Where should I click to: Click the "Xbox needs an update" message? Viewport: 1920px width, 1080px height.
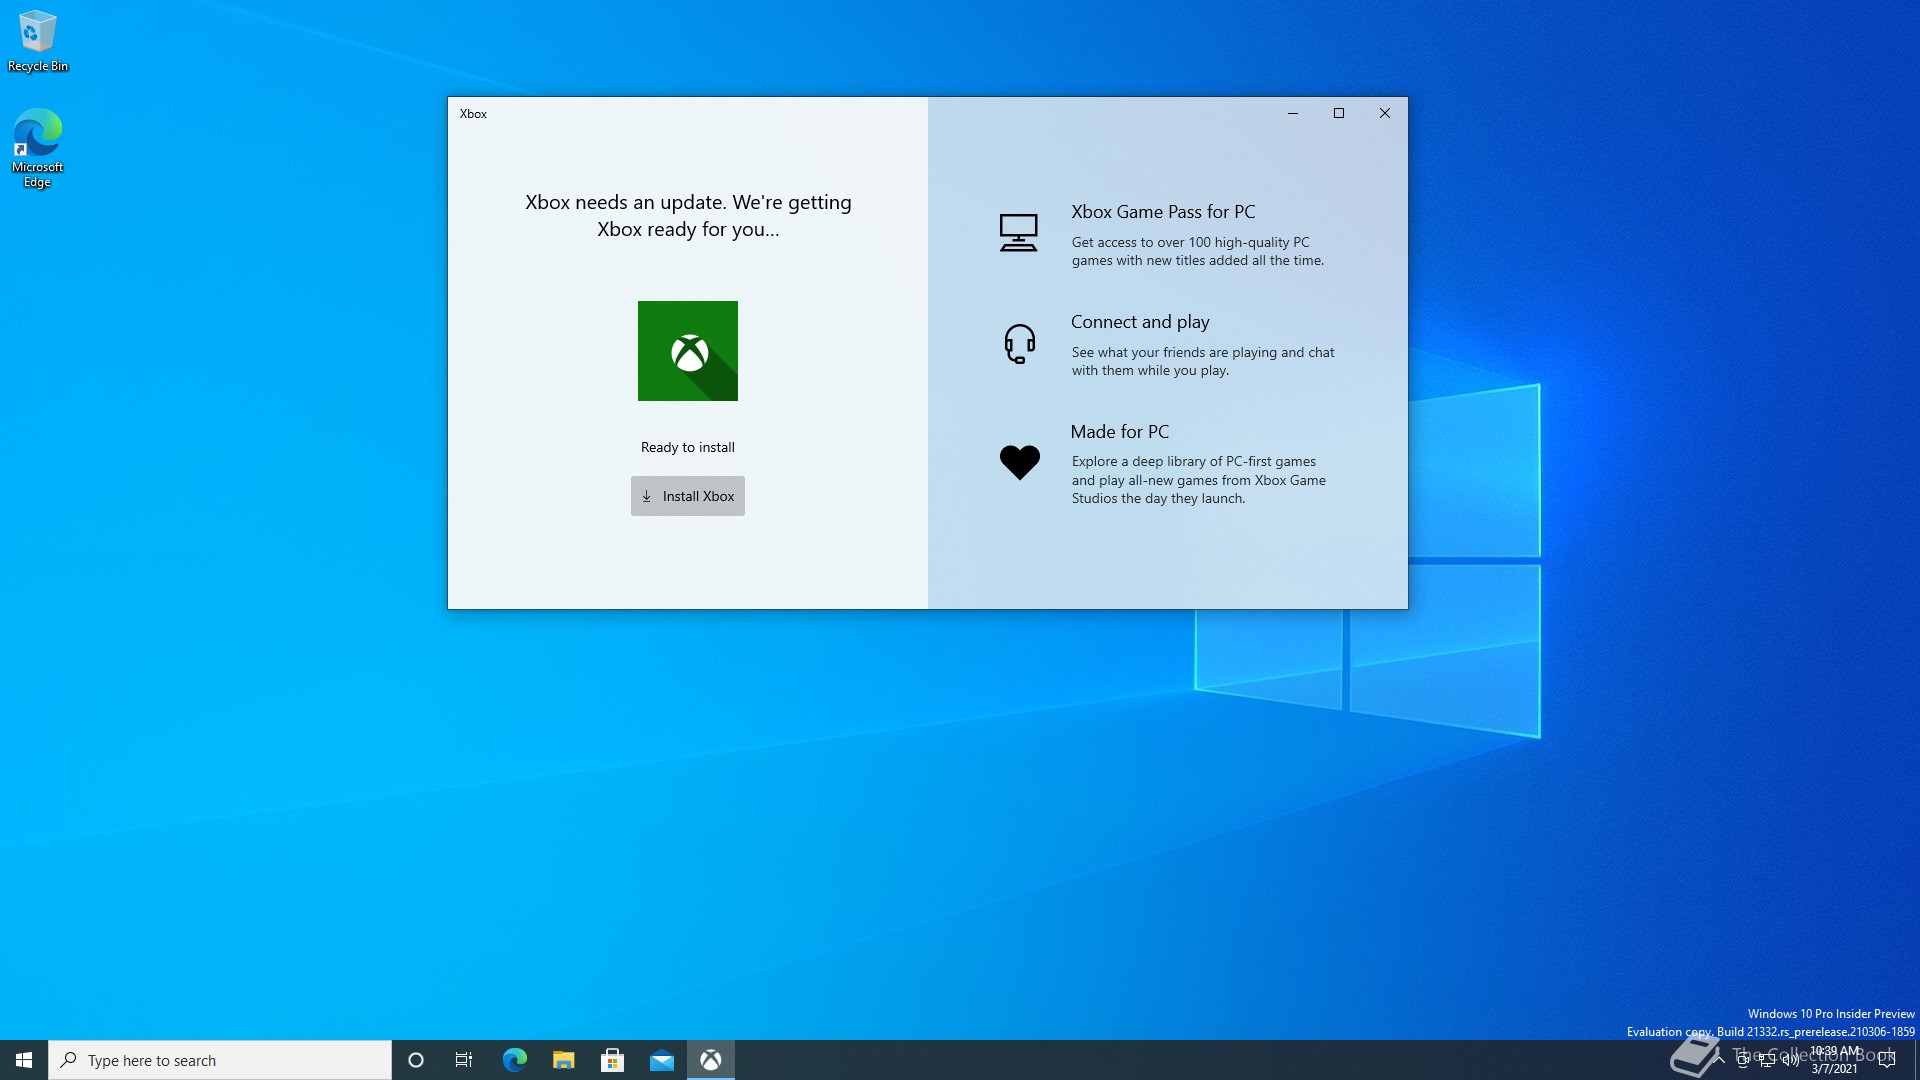(688, 215)
